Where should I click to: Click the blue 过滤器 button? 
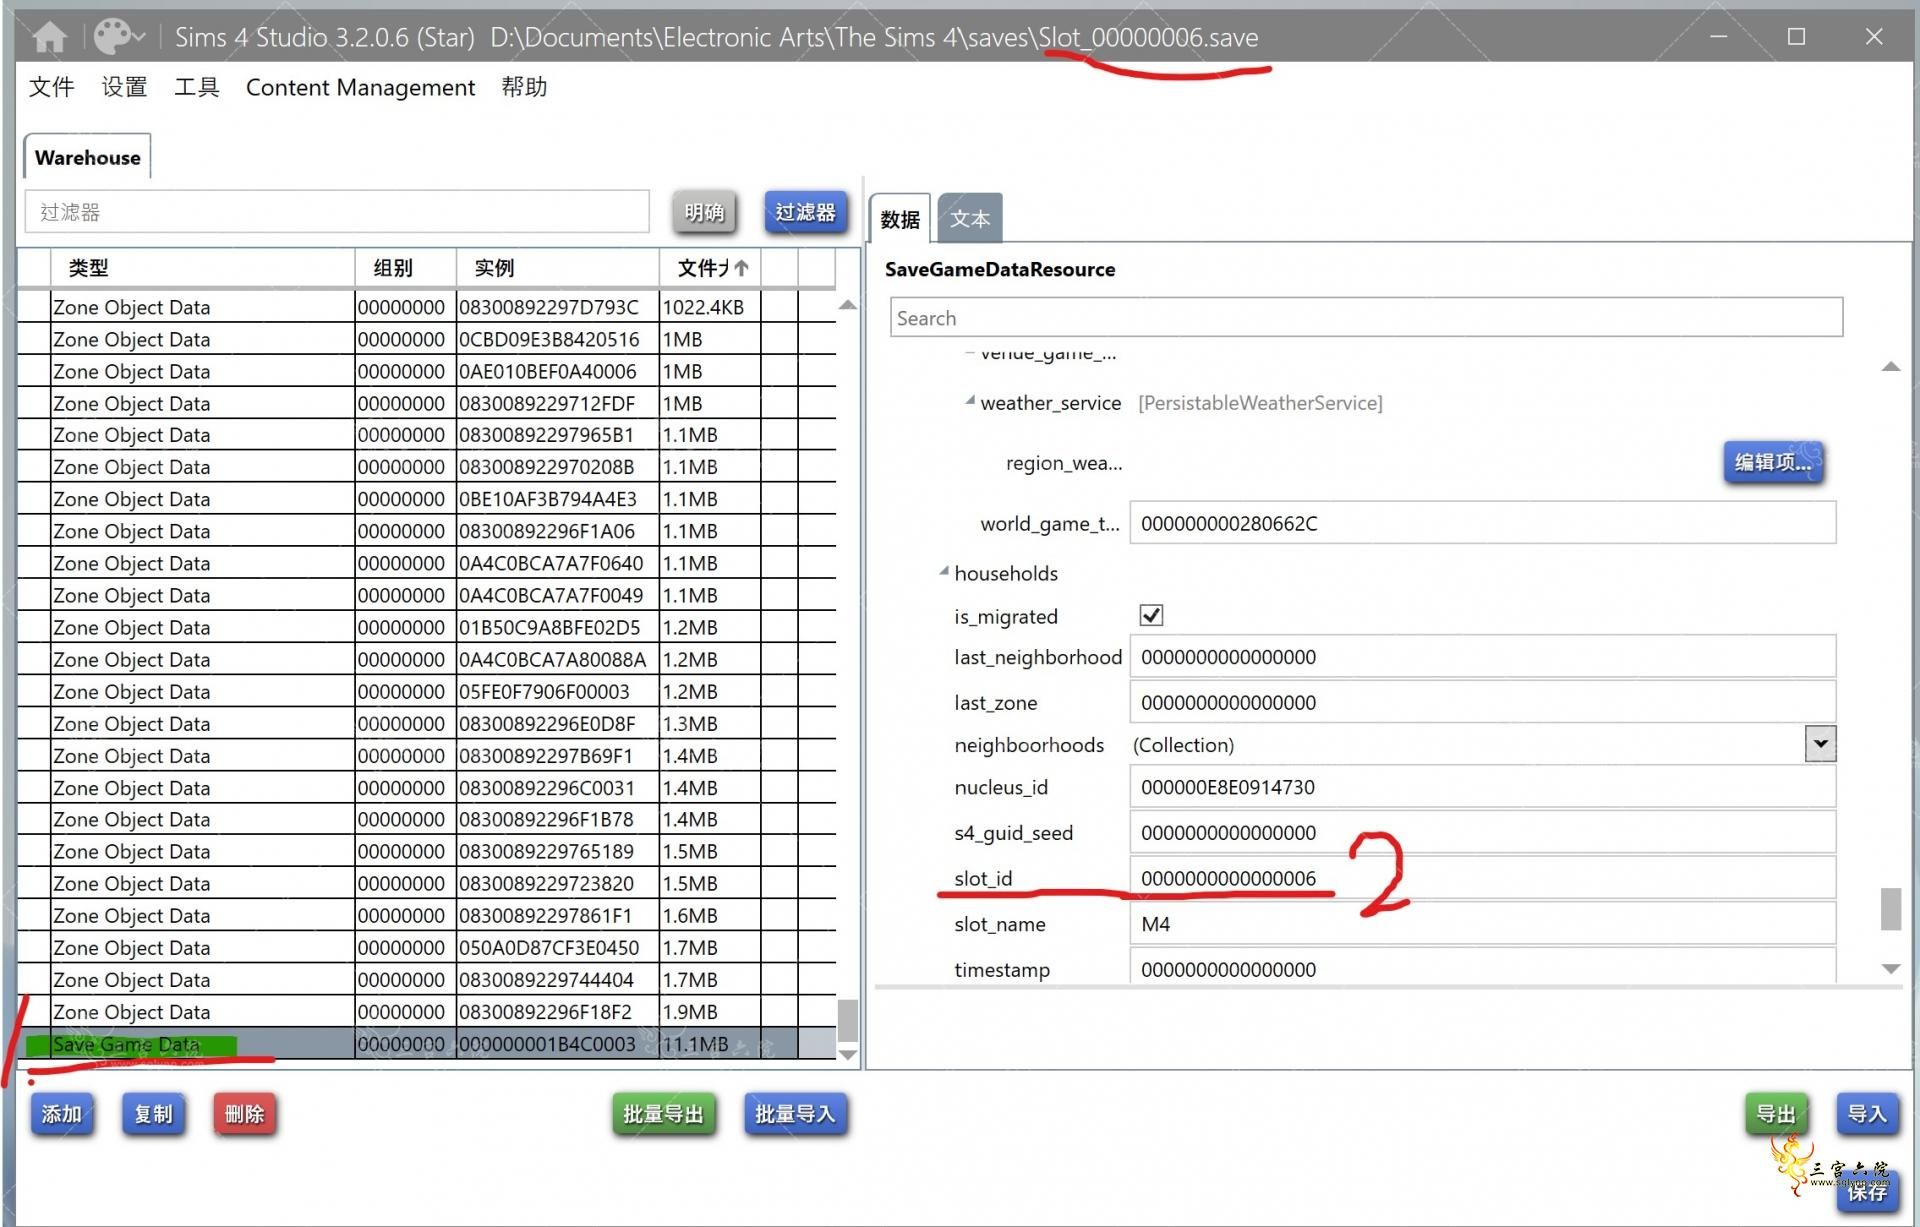coord(805,212)
